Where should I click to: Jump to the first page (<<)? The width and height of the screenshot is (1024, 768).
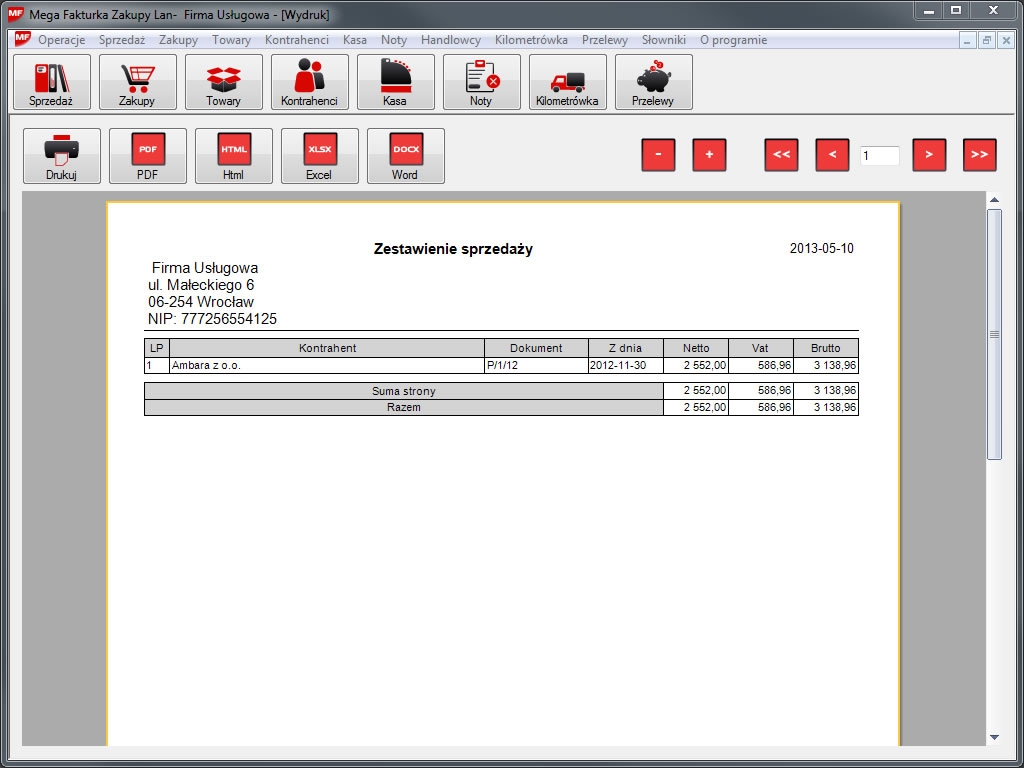point(782,155)
